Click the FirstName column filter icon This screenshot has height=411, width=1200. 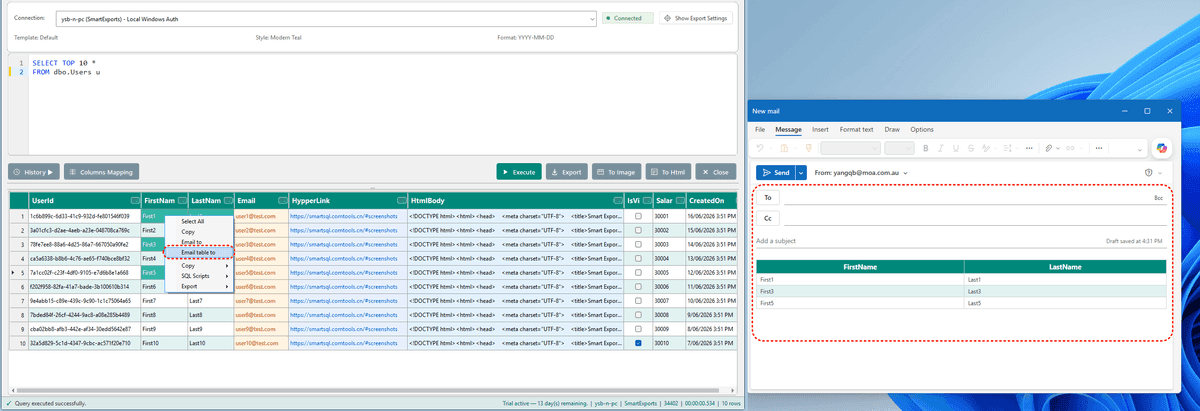[x=182, y=200]
